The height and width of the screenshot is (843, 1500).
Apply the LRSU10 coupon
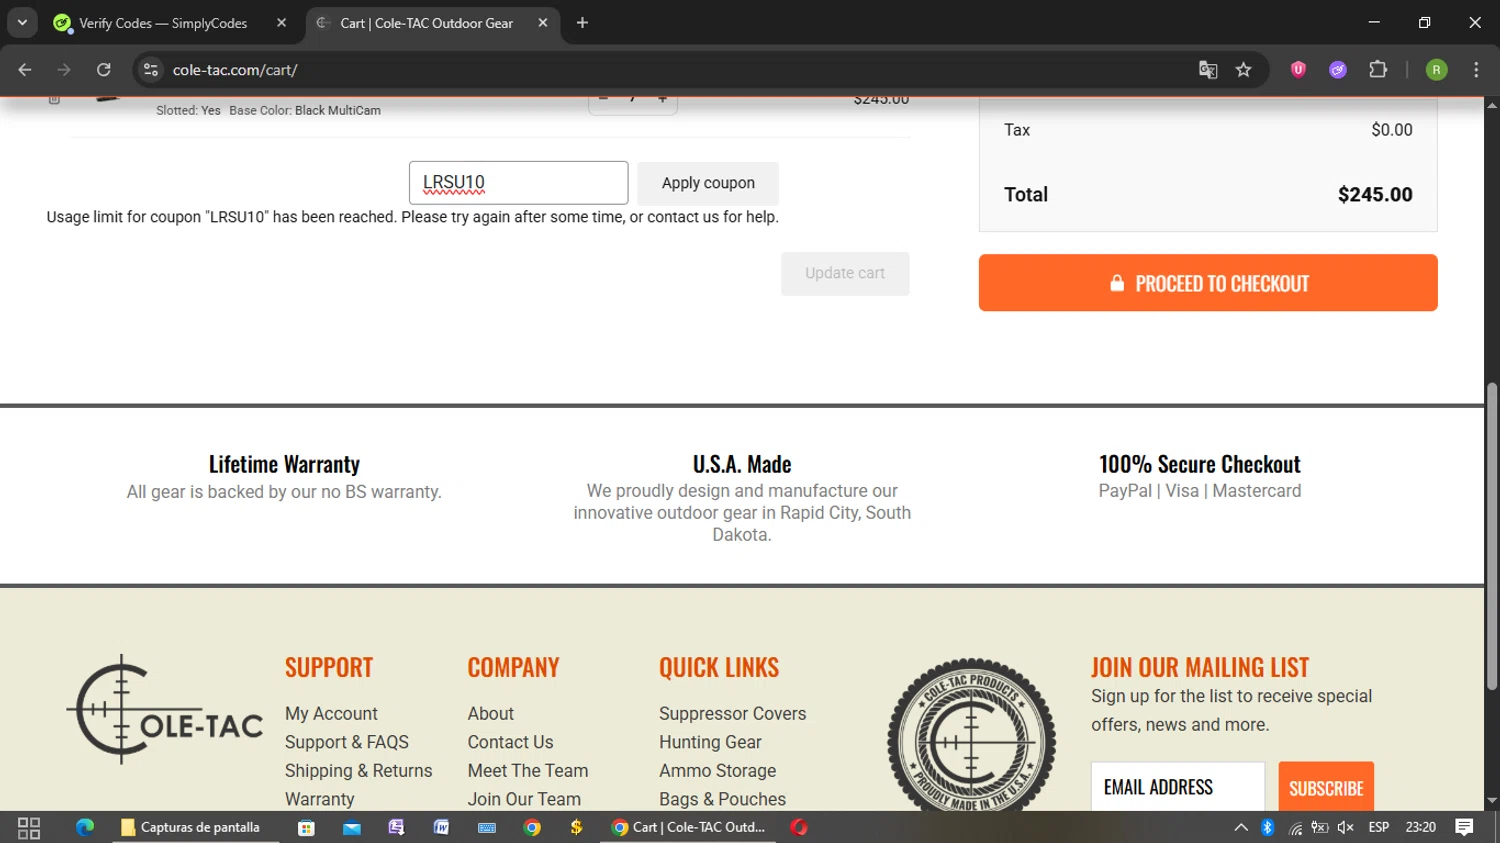click(x=708, y=183)
